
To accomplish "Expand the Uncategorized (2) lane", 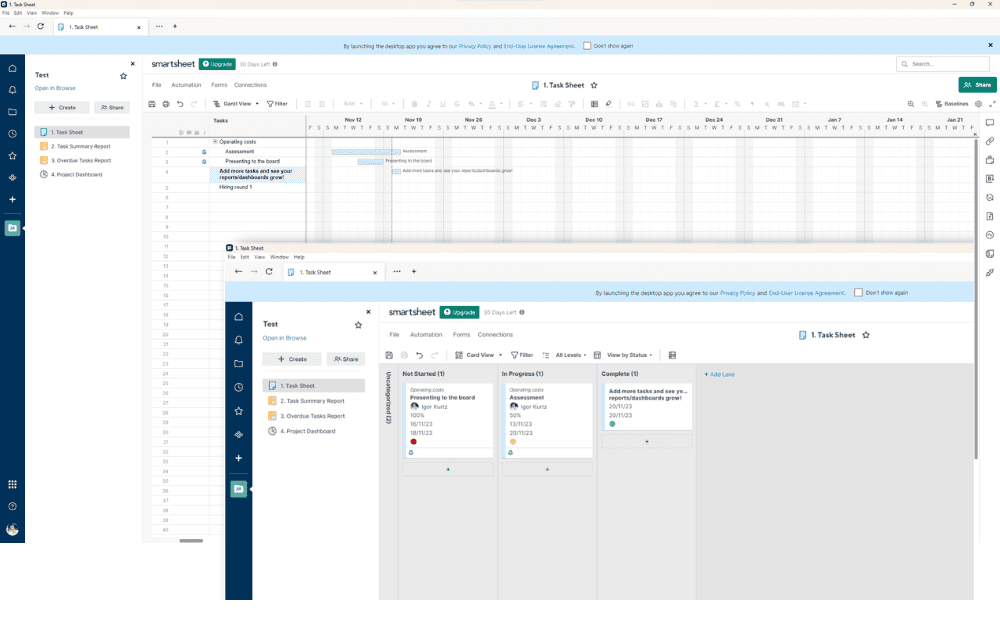I will [388, 398].
